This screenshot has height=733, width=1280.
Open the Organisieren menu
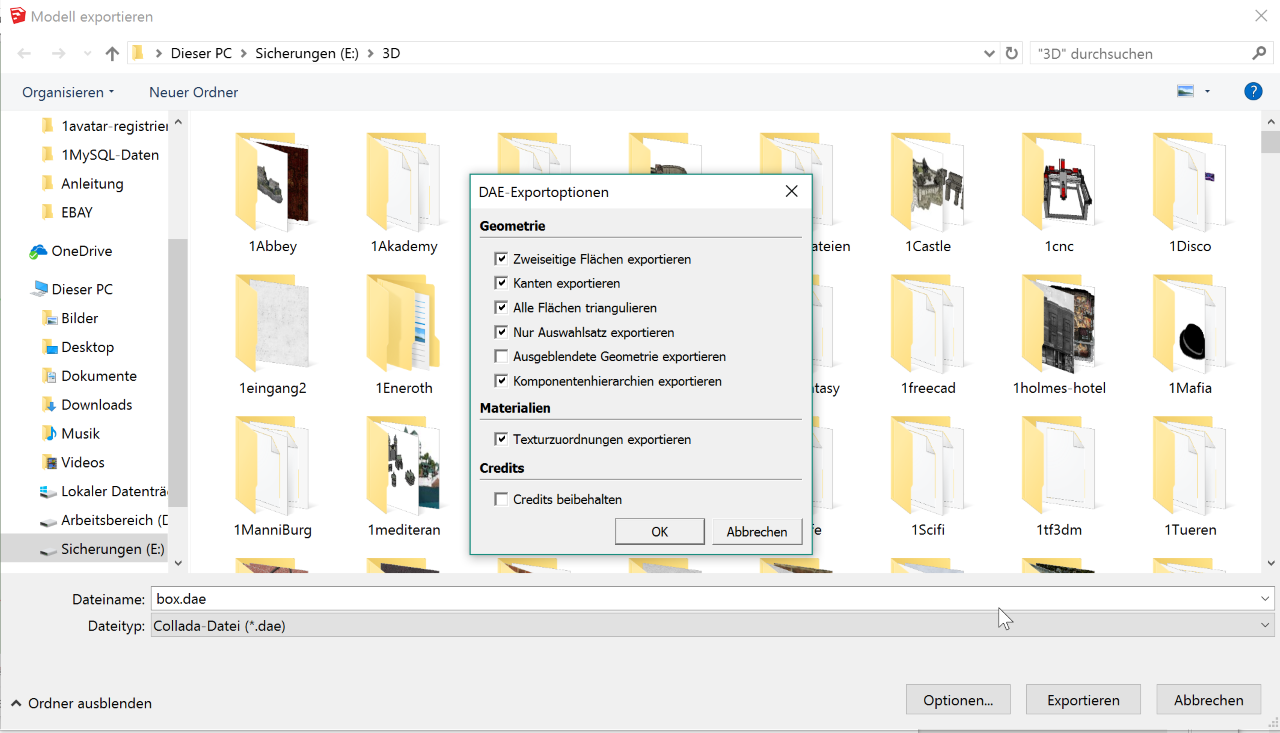(x=68, y=92)
